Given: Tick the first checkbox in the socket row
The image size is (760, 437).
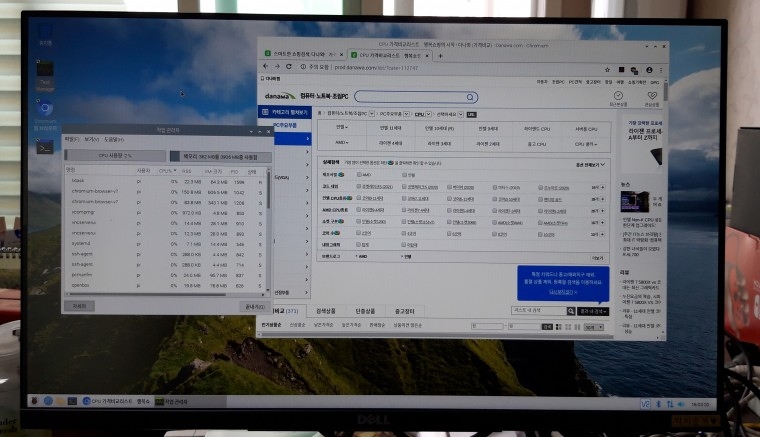Looking at the screenshot, I should coord(359,221).
